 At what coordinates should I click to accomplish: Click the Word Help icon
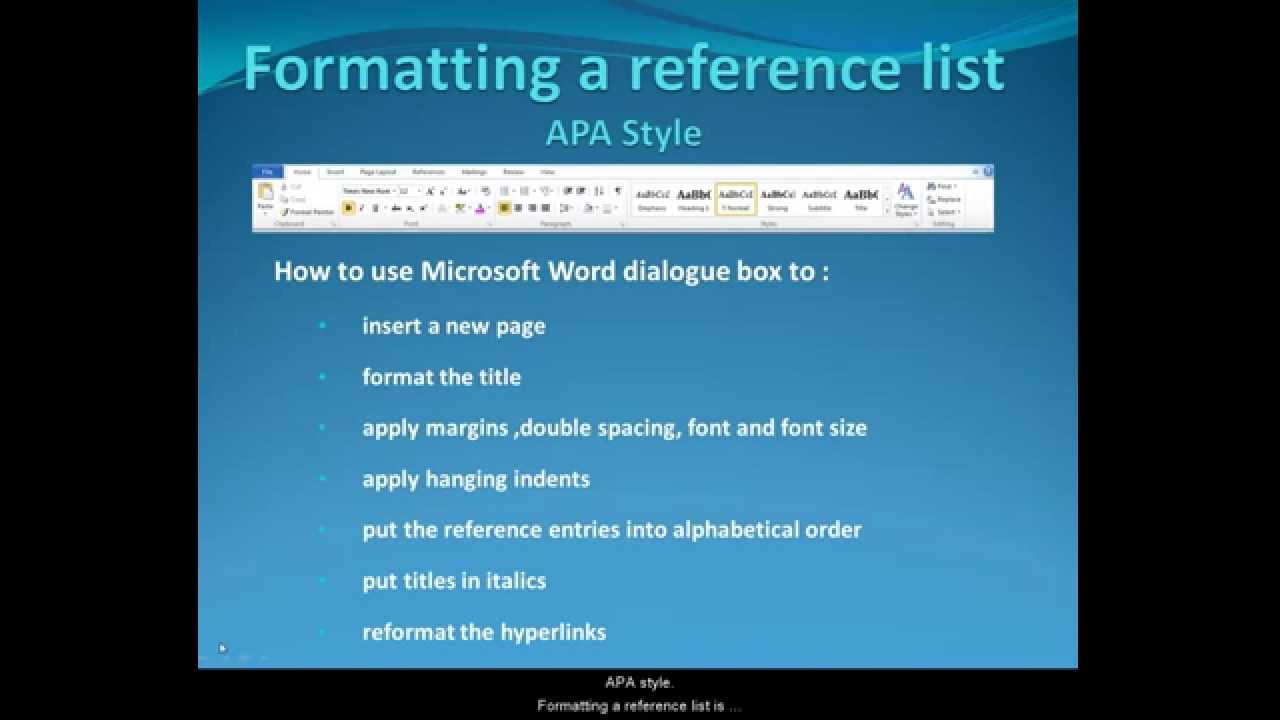(x=987, y=172)
